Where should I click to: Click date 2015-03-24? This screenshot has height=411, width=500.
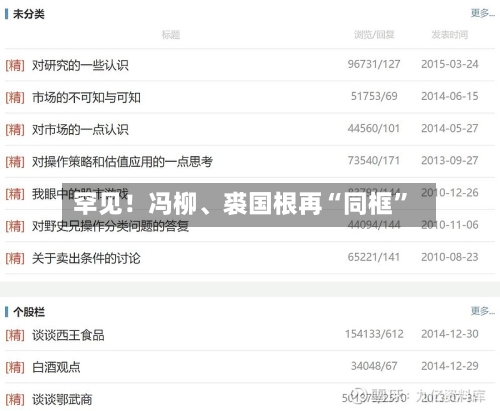tap(450, 64)
